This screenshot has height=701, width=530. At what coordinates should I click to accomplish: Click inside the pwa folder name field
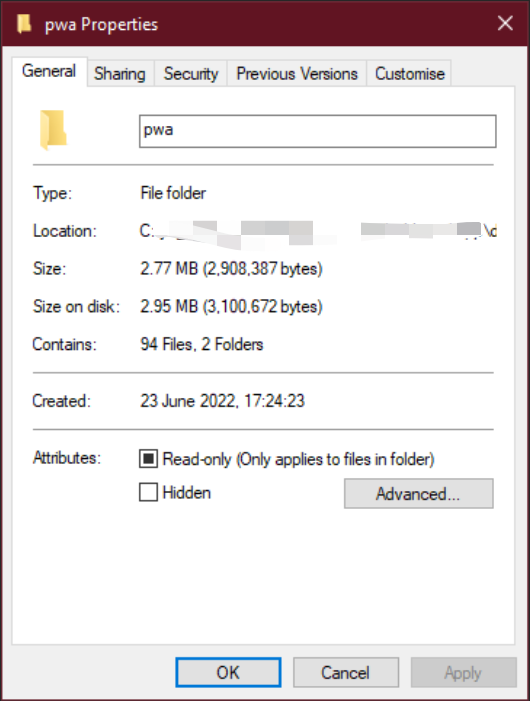point(318,131)
